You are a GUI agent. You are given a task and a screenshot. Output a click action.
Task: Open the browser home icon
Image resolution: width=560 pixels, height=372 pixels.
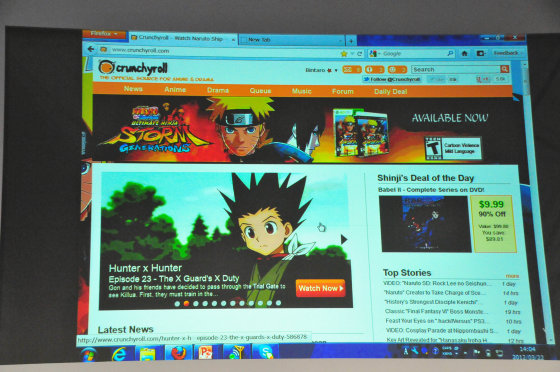click(x=464, y=54)
